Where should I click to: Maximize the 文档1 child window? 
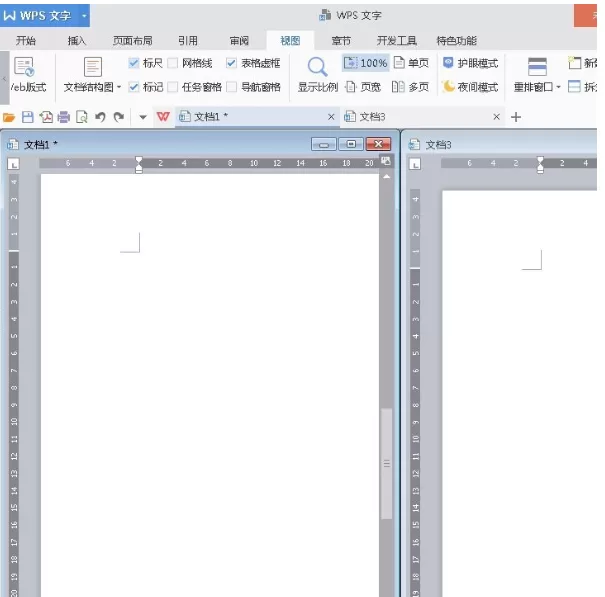[351, 144]
